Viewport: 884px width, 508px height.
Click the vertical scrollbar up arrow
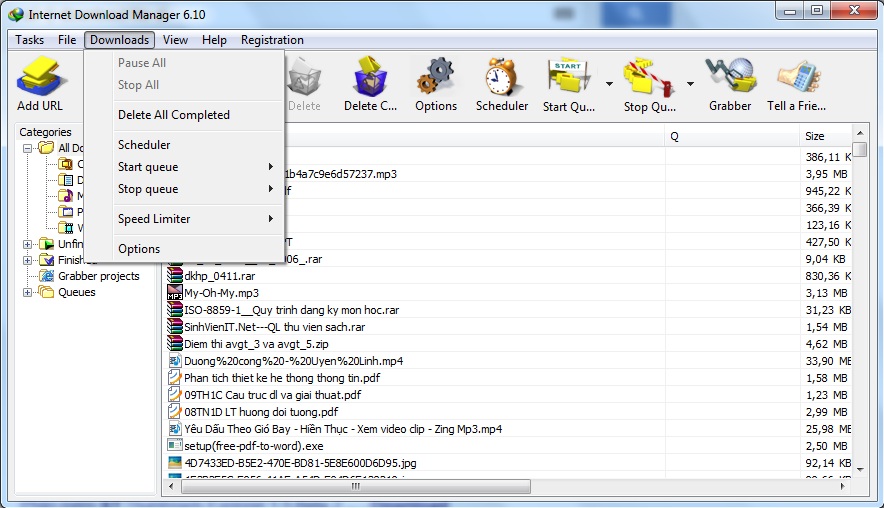pos(860,133)
